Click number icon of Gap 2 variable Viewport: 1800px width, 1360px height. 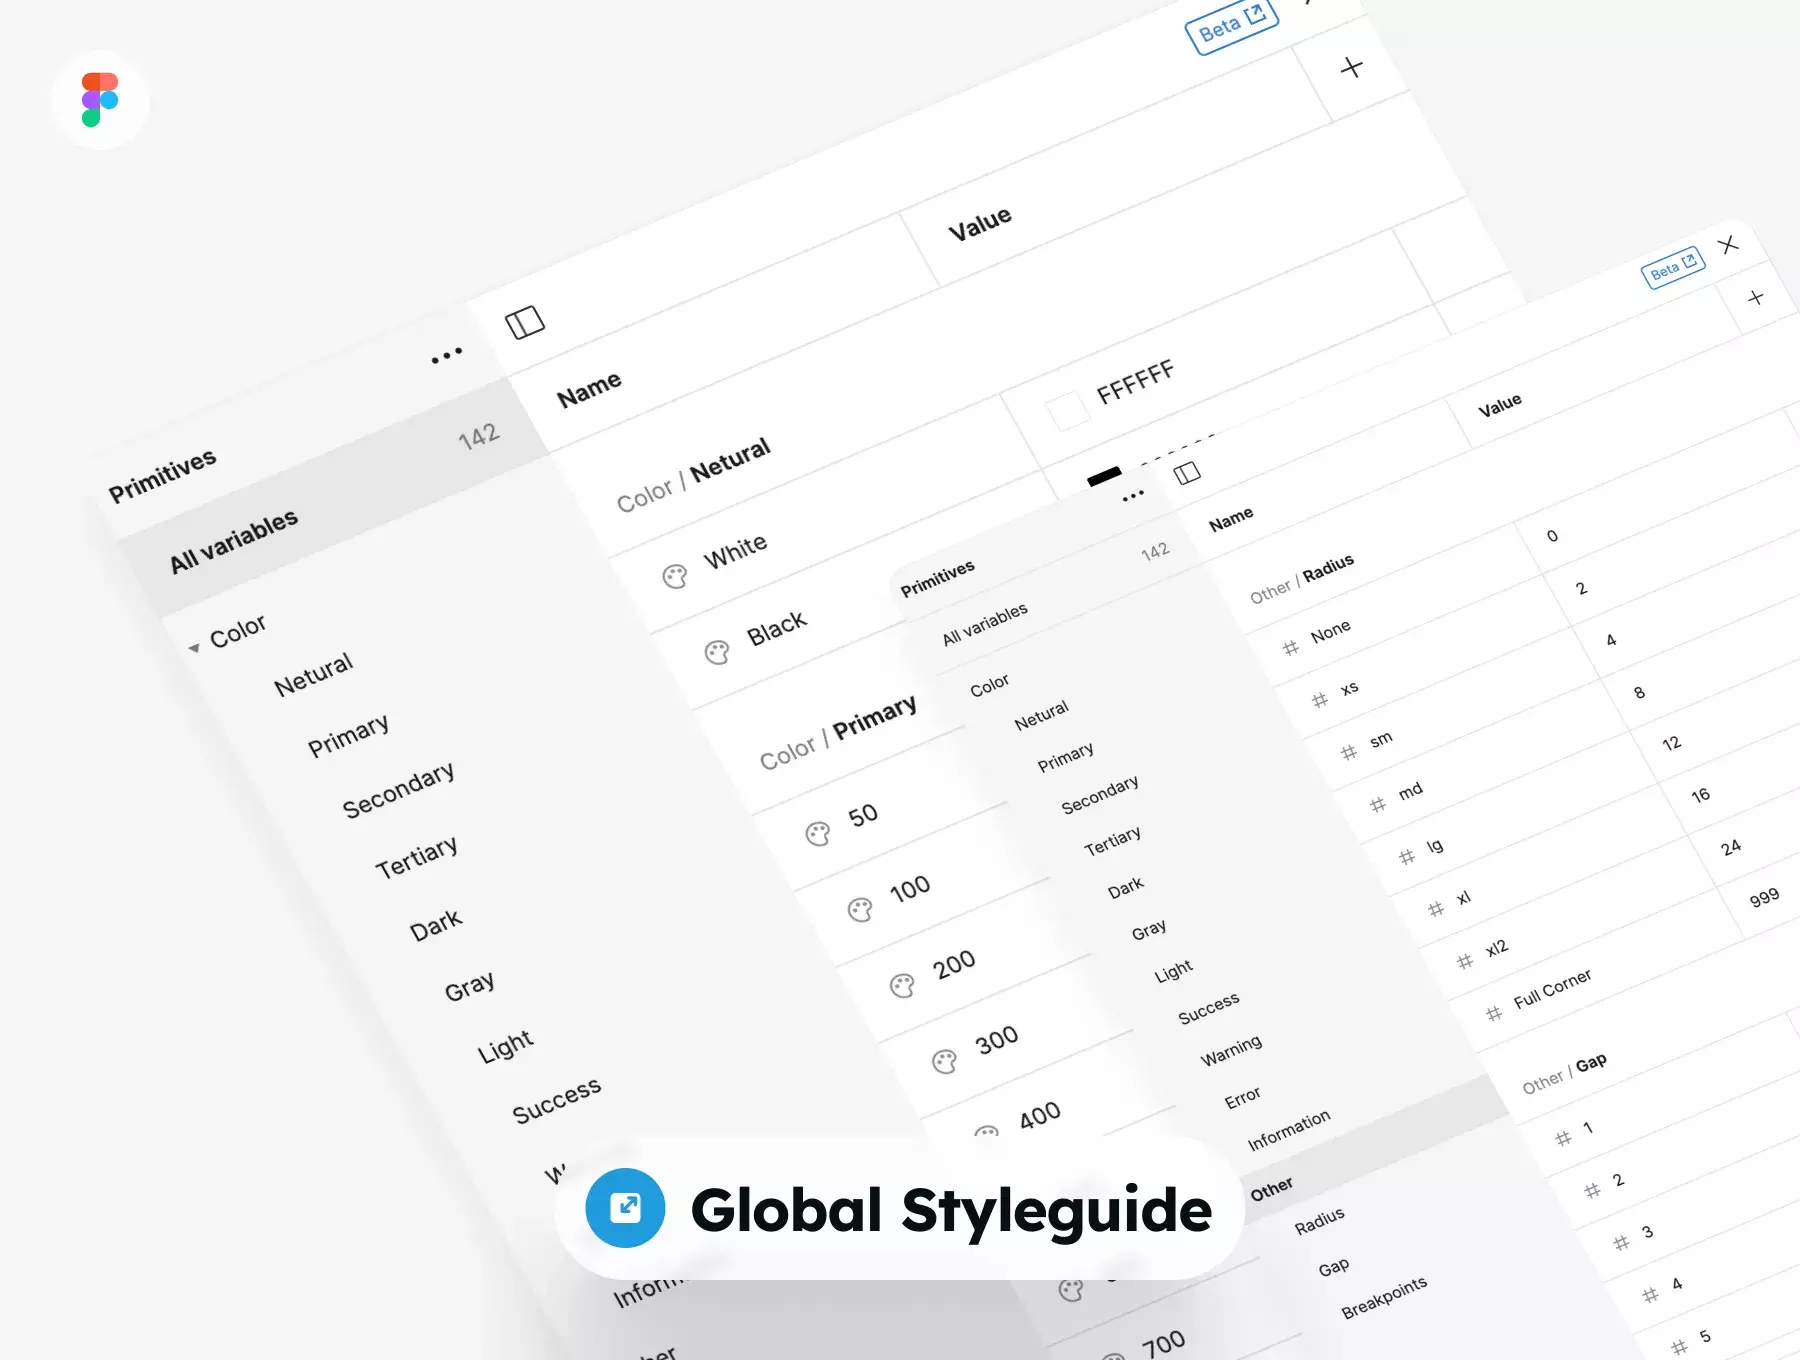coord(1592,1190)
